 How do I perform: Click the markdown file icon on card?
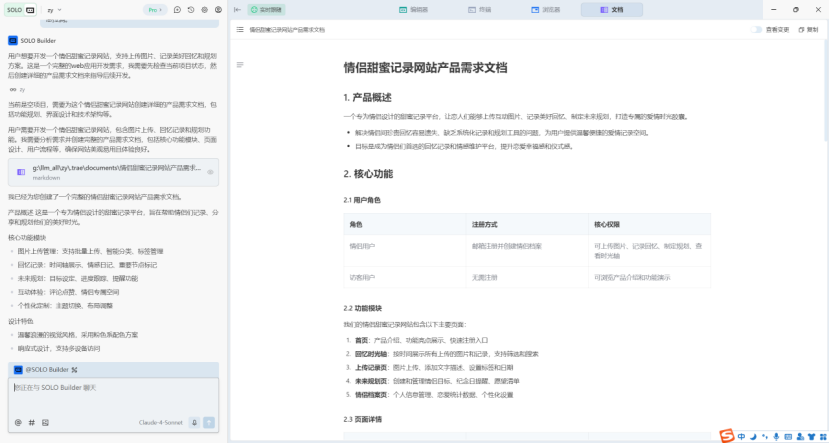pyautogui.click(x=21, y=172)
